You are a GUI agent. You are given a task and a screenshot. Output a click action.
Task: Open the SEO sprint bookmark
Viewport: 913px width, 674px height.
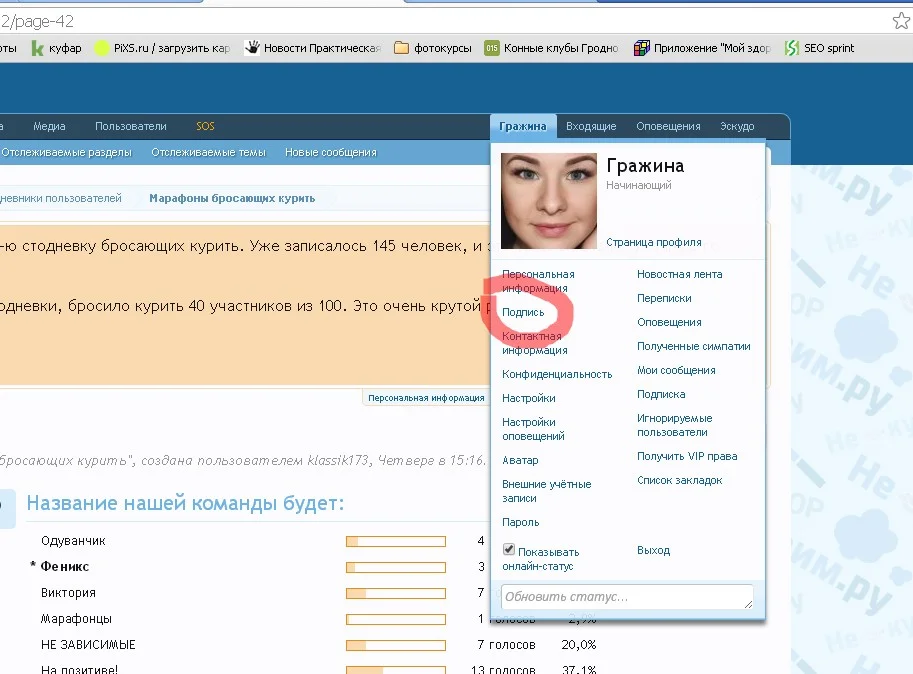point(819,48)
